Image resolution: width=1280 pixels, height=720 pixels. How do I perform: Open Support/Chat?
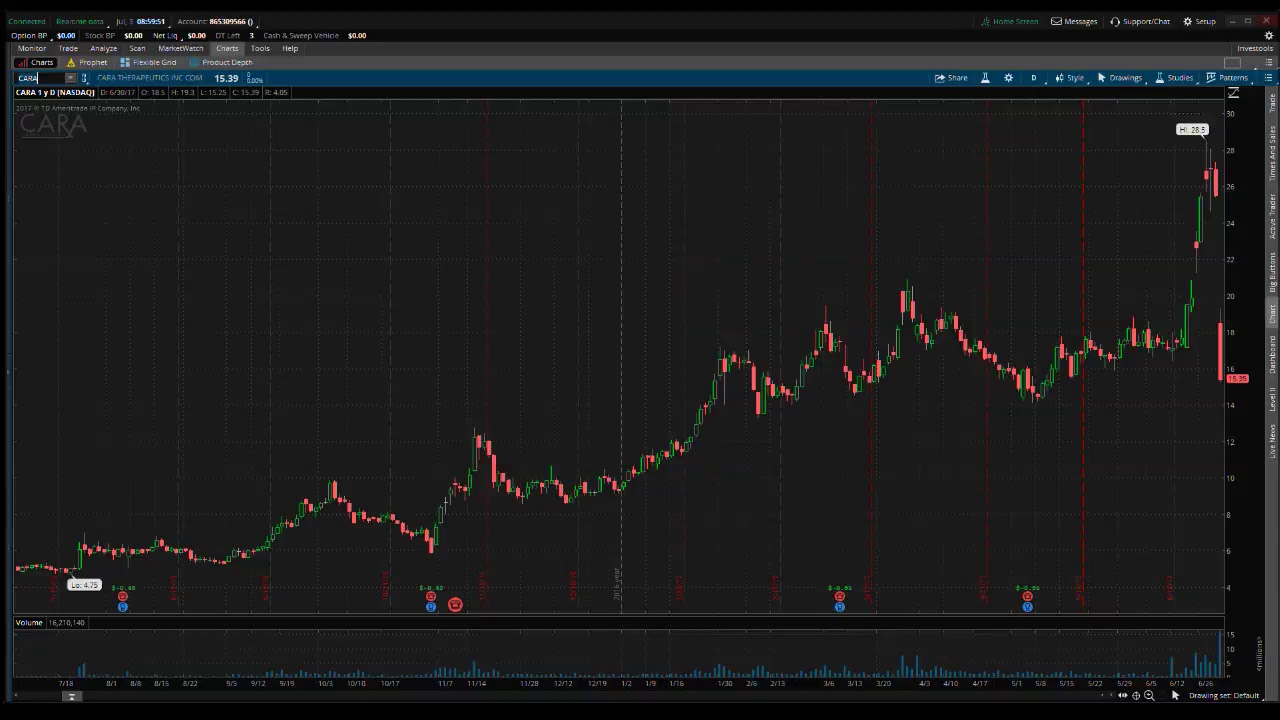[1140, 21]
